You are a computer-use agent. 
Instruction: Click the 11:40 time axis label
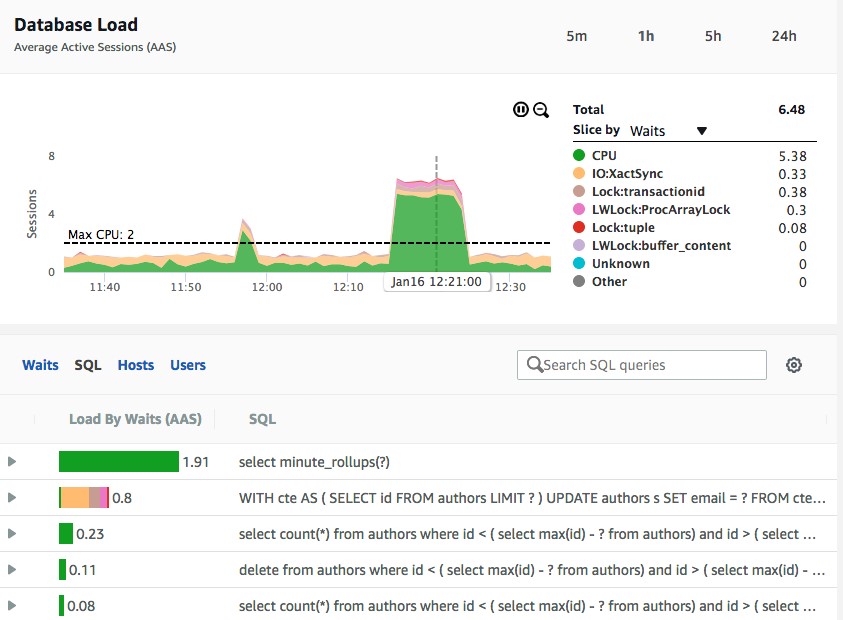point(105,287)
